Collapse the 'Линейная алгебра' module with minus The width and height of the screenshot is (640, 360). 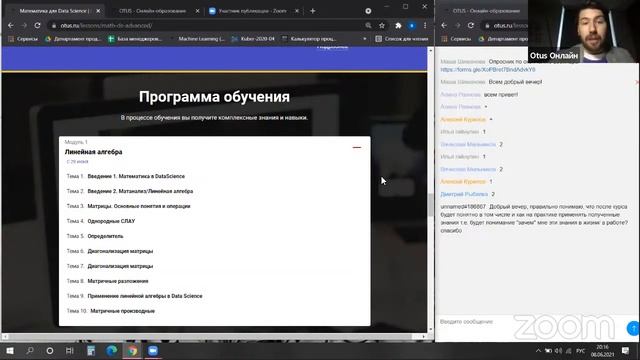click(357, 147)
